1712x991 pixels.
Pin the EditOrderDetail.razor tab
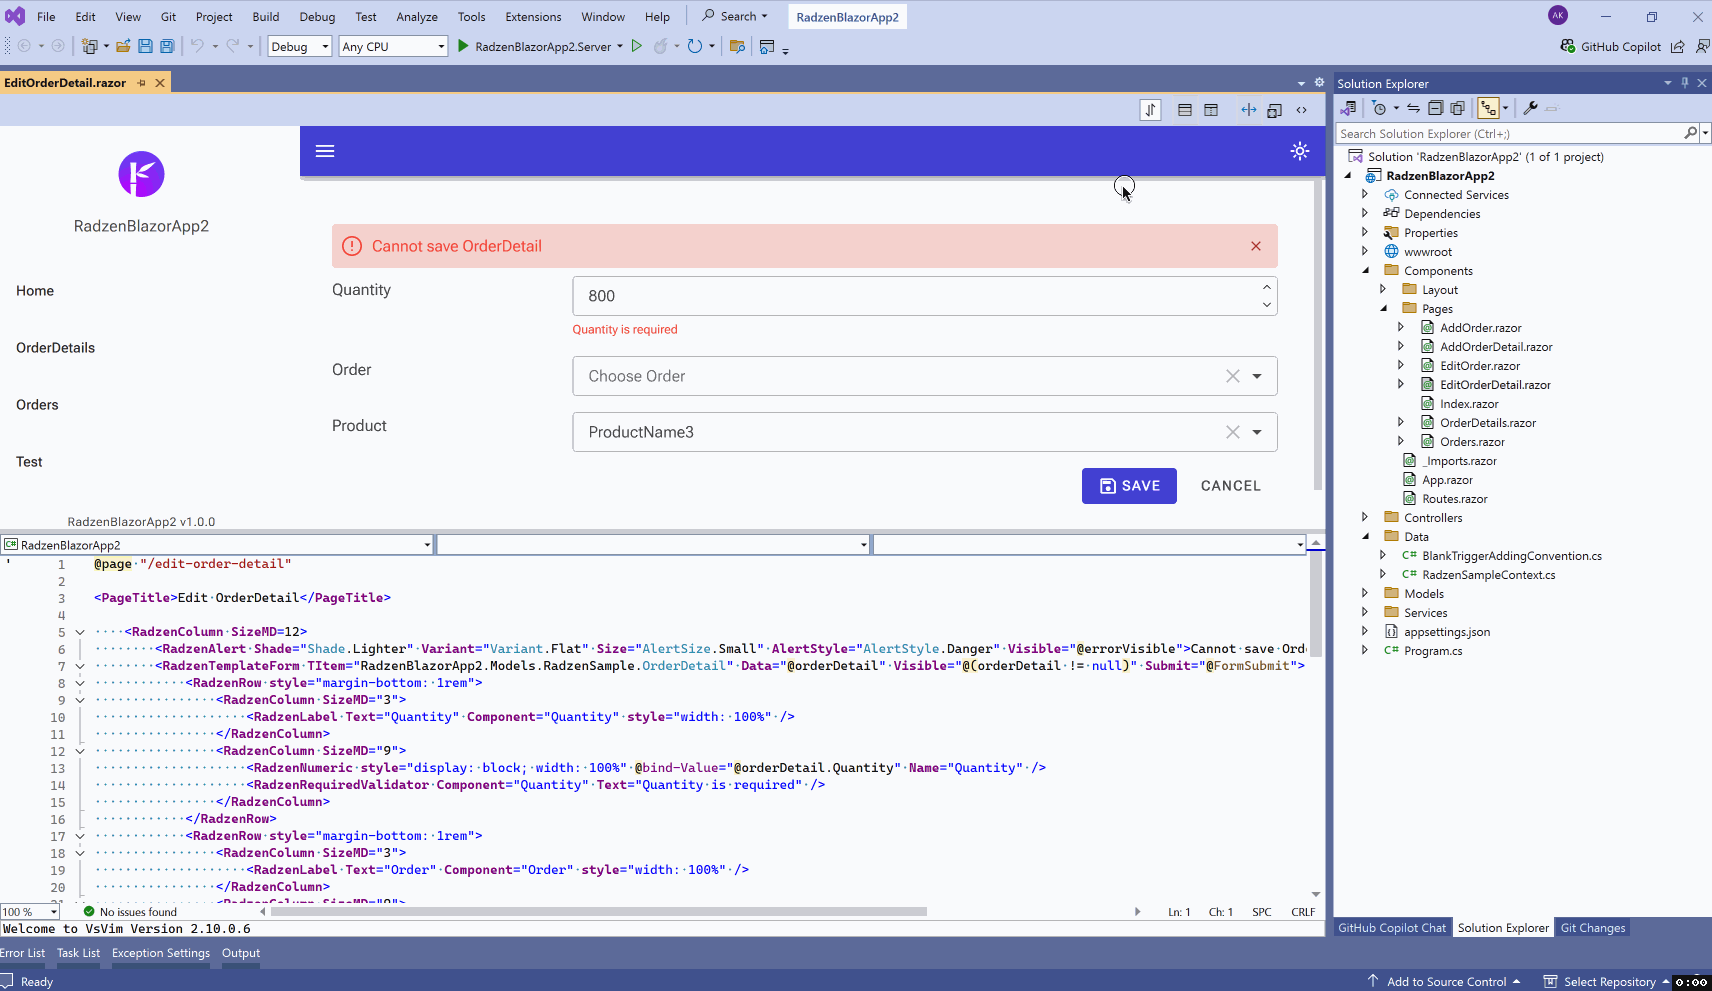click(142, 83)
